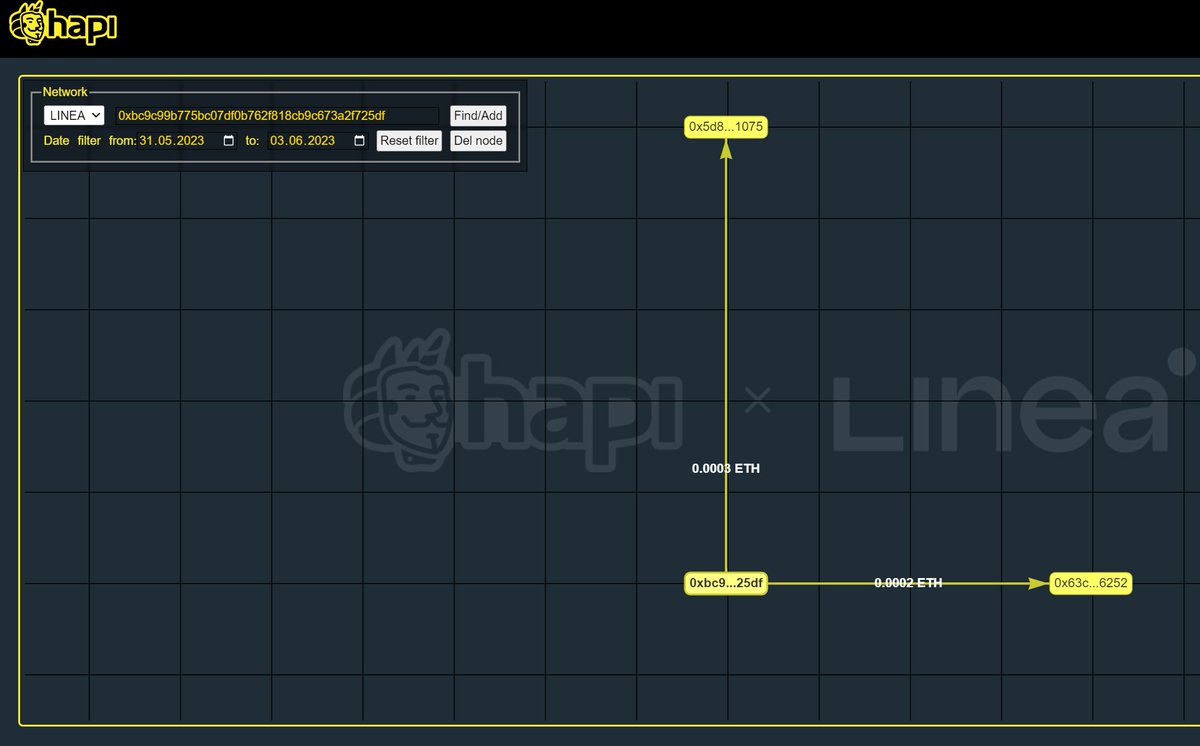This screenshot has height=746, width=1200.
Task: Click the Network legend label
Action: 65,92
